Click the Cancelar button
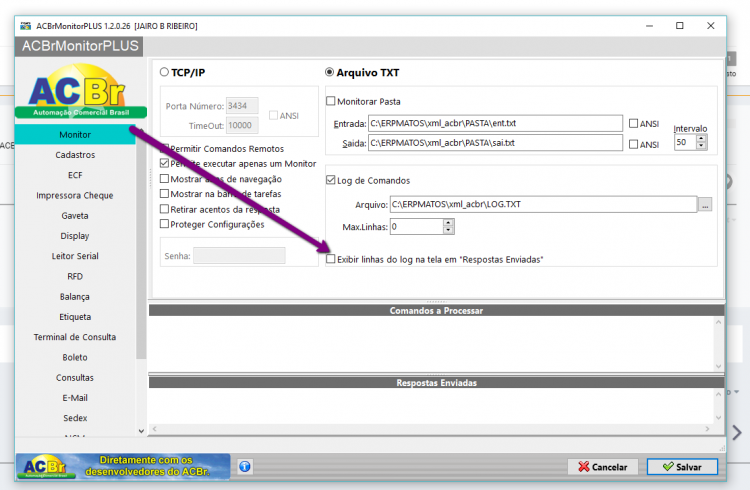Image resolution: width=750 pixels, height=490 pixels. (x=603, y=467)
